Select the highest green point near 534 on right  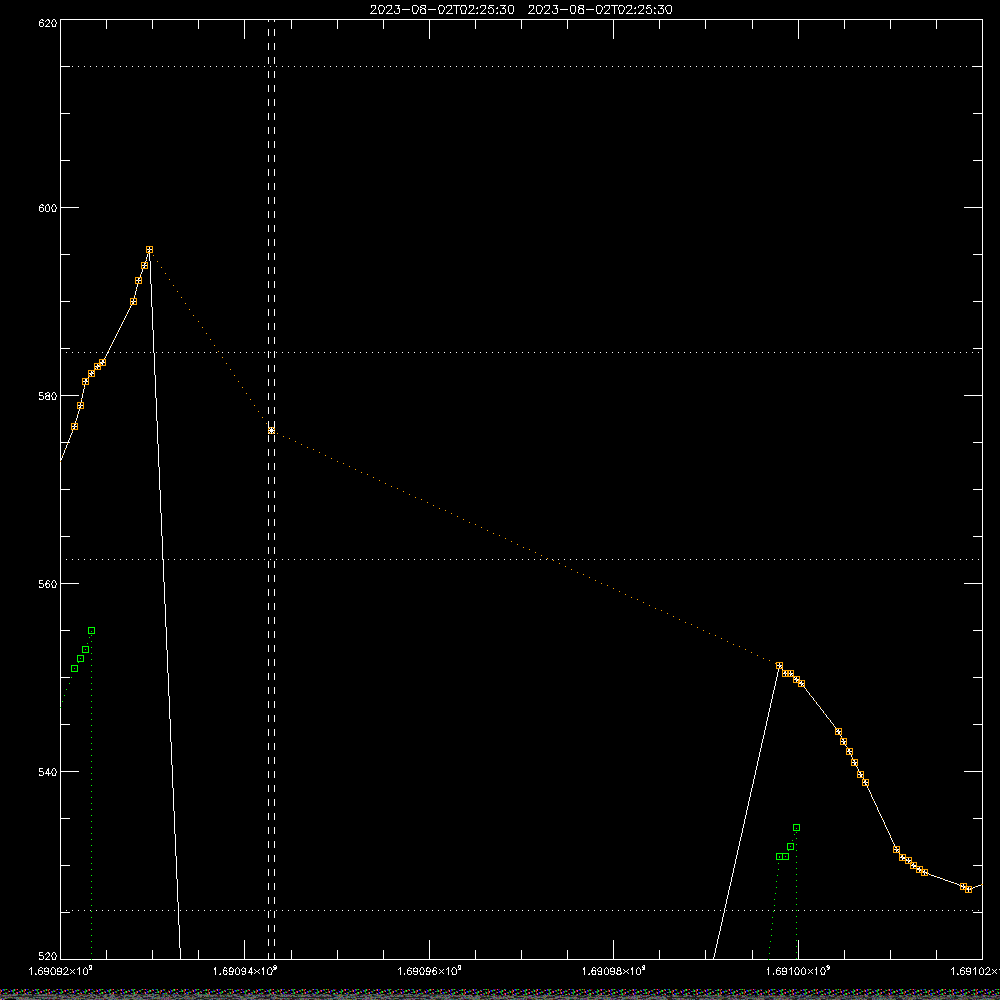[797, 828]
